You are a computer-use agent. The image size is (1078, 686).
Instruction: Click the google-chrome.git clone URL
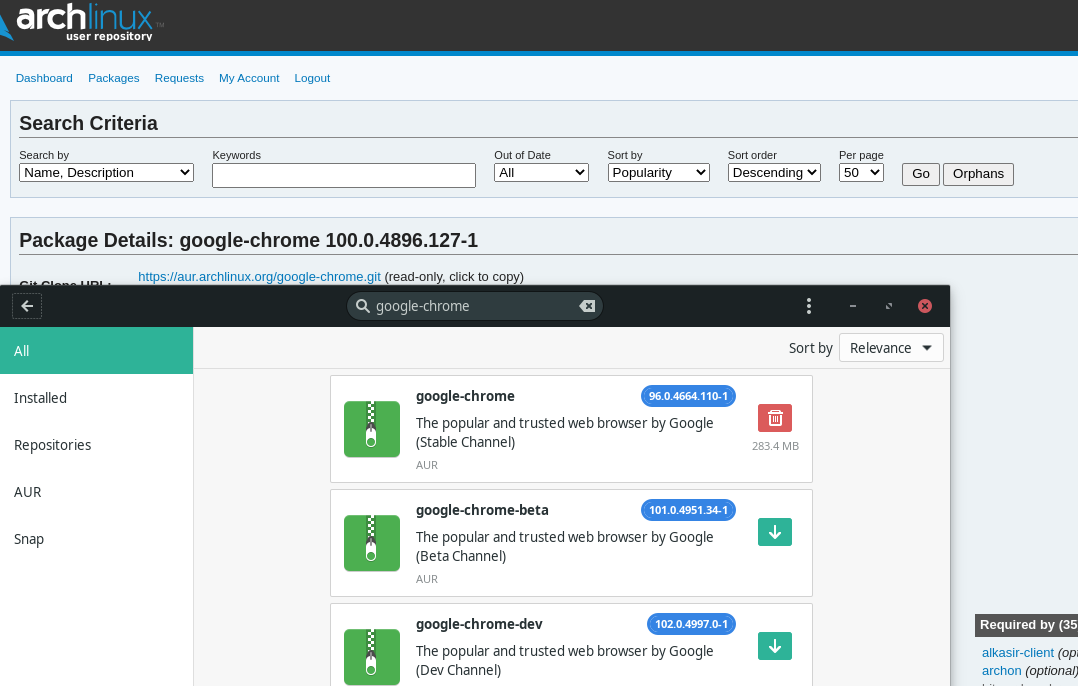coord(259,276)
